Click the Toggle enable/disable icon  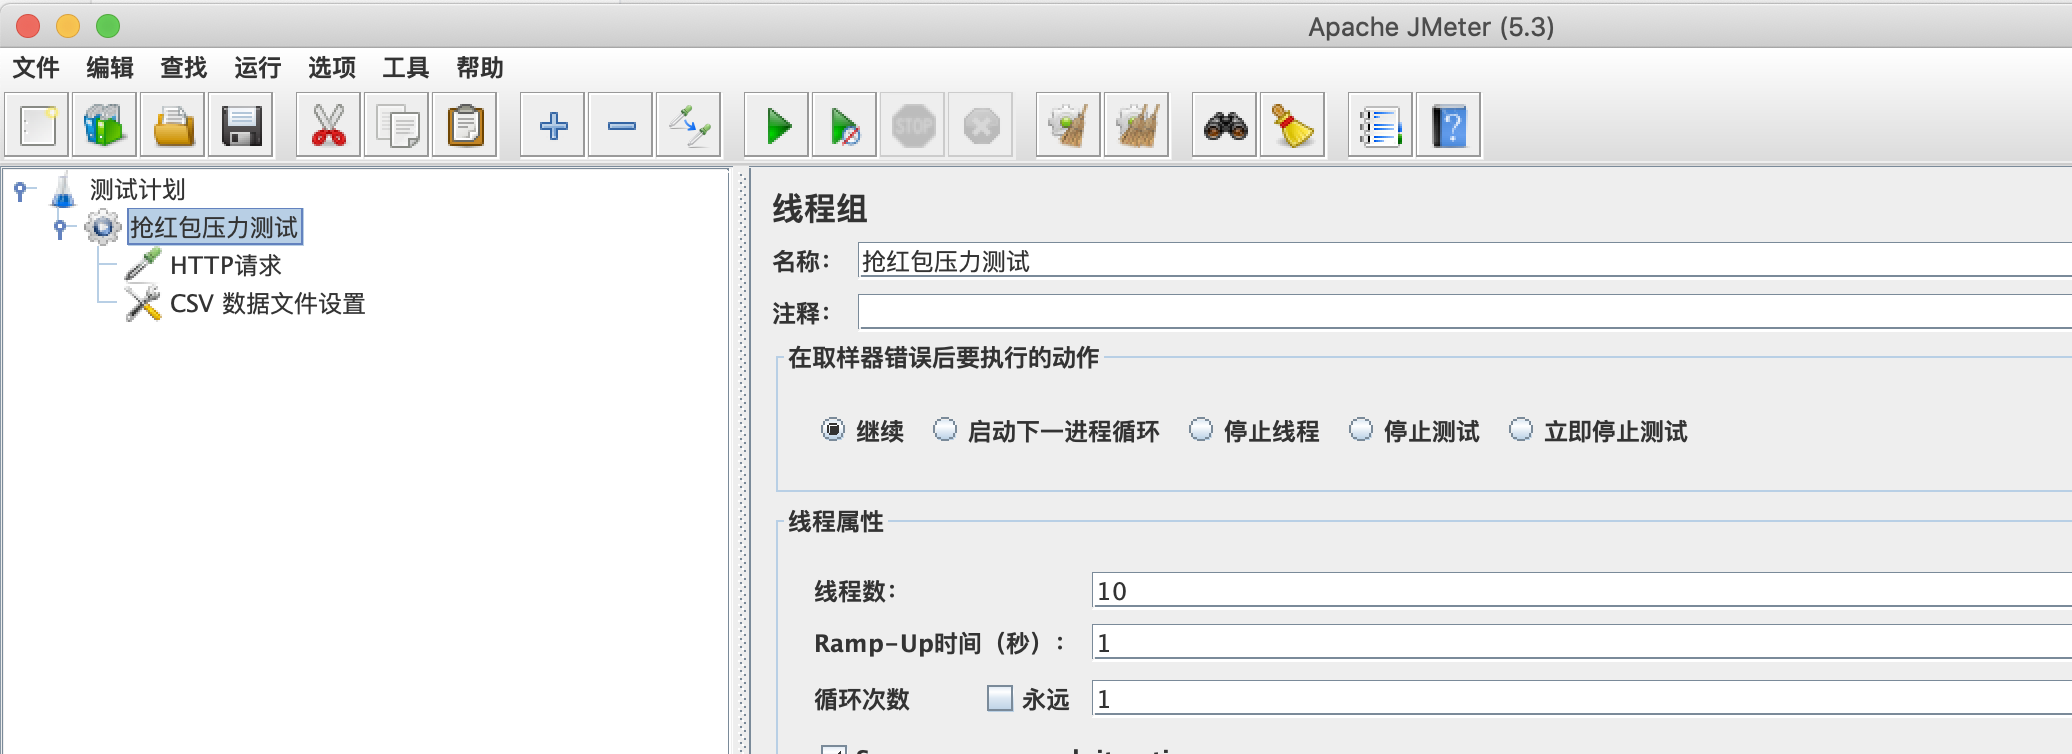(x=689, y=126)
